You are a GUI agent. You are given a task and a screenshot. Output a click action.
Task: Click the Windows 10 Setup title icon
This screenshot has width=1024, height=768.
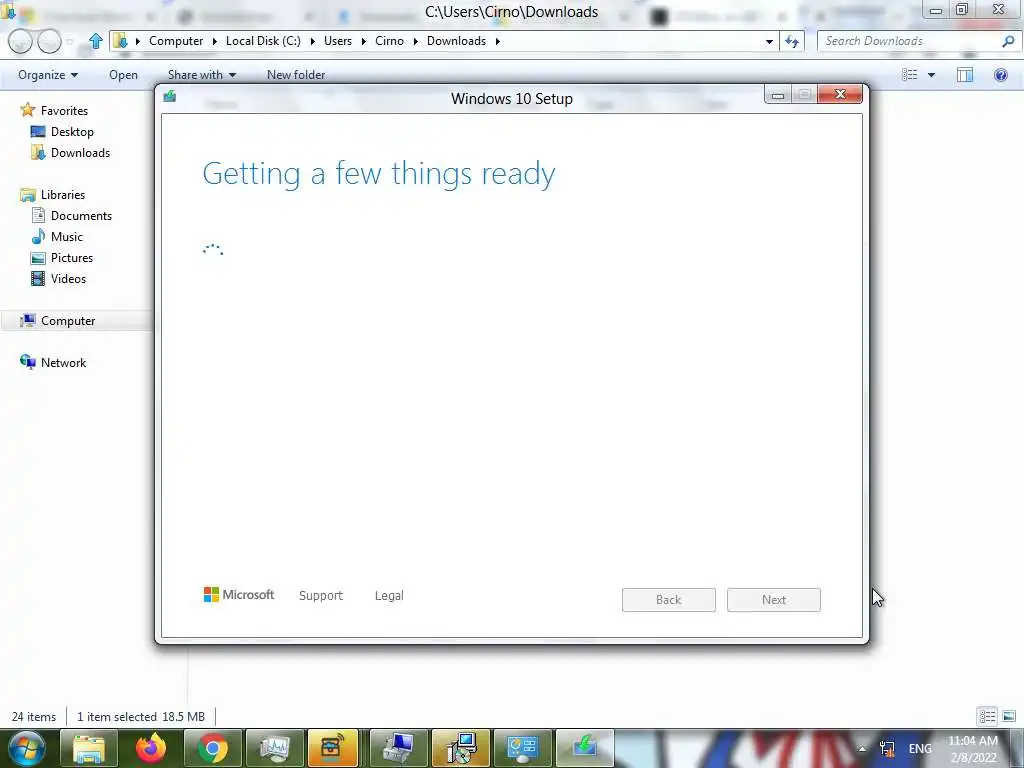170,97
